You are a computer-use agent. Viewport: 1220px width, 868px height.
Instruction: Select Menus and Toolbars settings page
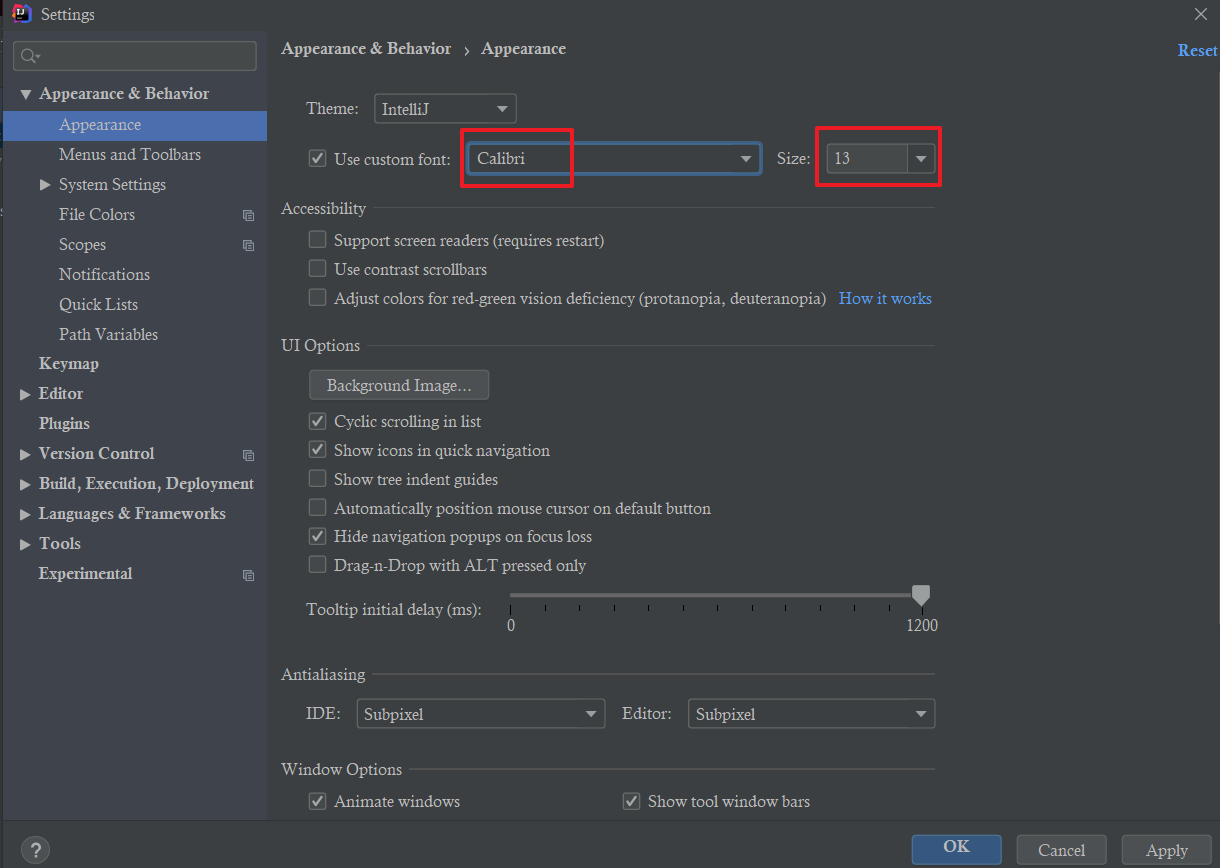[130, 155]
